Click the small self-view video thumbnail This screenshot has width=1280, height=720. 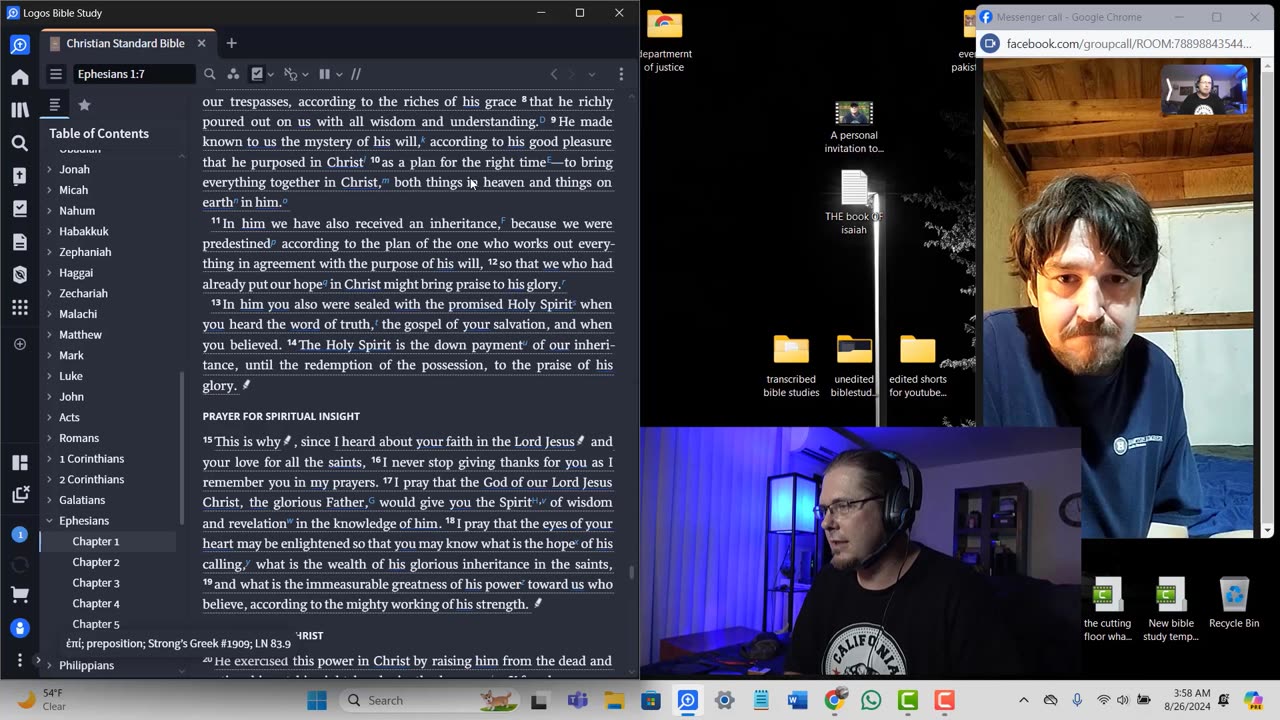[x=1205, y=90]
